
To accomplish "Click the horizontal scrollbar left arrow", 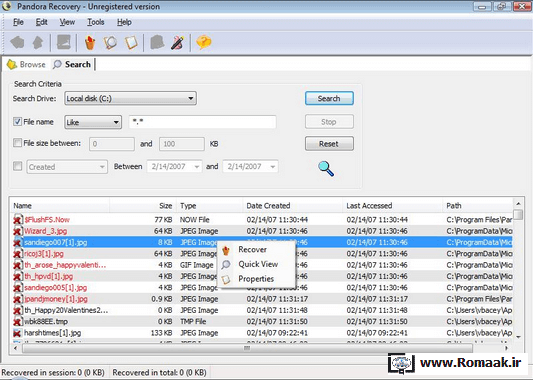I will [x=15, y=348].
